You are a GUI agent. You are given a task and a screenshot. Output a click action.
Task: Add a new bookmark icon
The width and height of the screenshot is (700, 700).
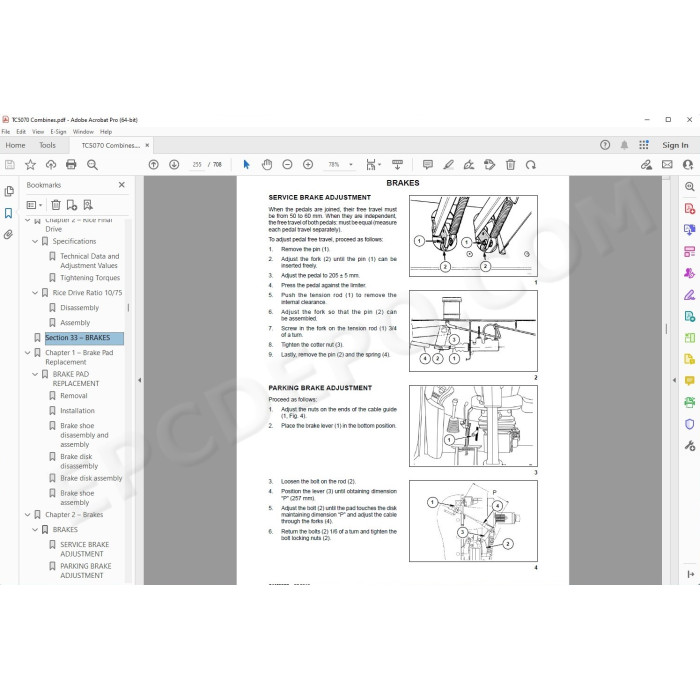(x=72, y=205)
